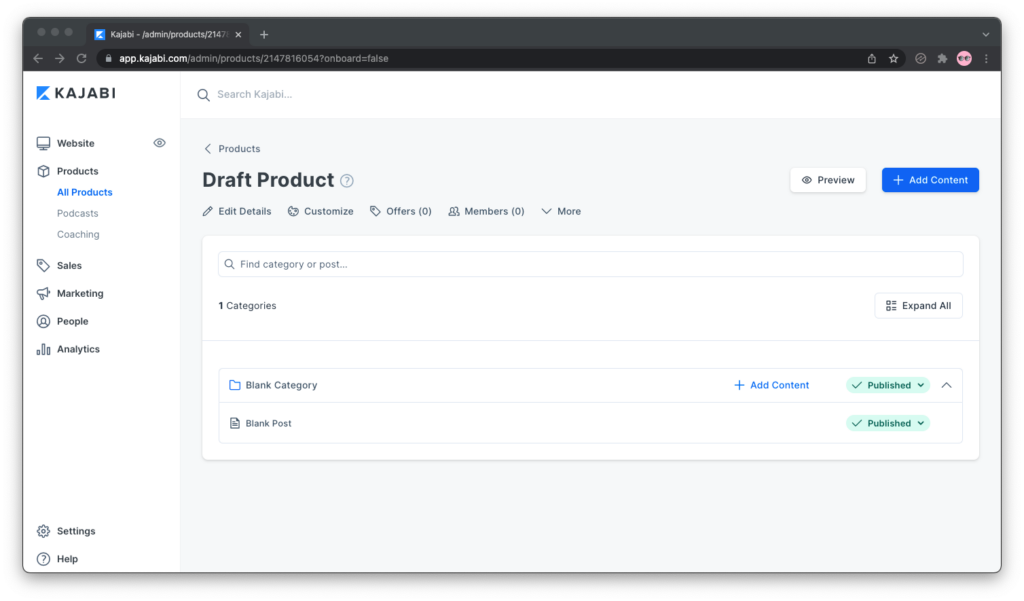Viewport: 1024px width, 601px height.
Task: Click the Settings gear icon
Action: [43, 531]
